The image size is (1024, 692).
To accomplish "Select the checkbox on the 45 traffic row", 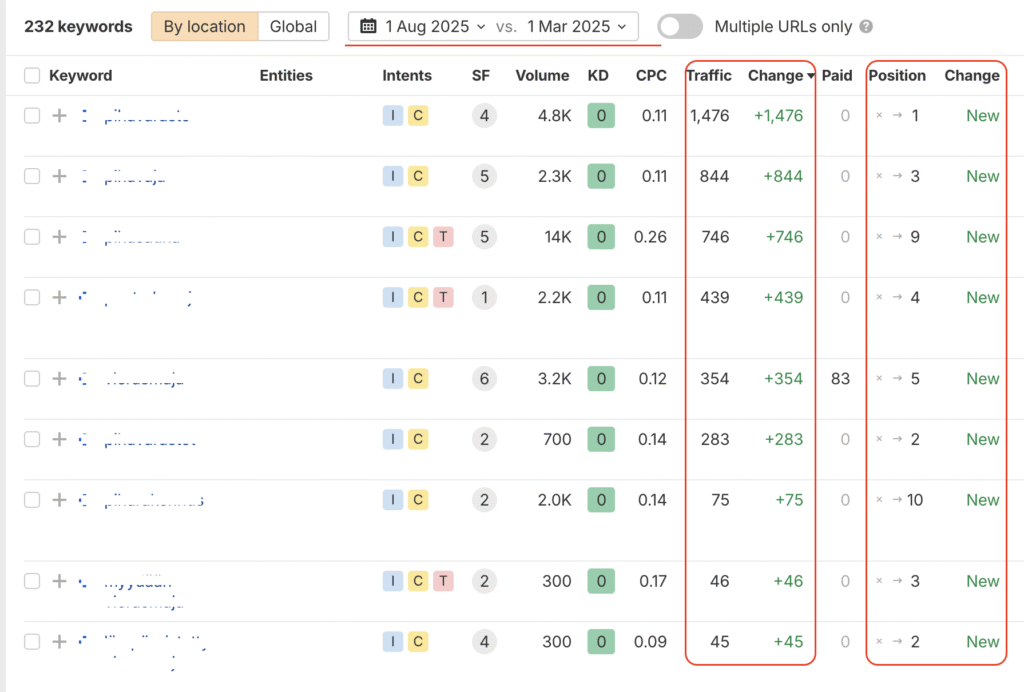I will (32, 642).
